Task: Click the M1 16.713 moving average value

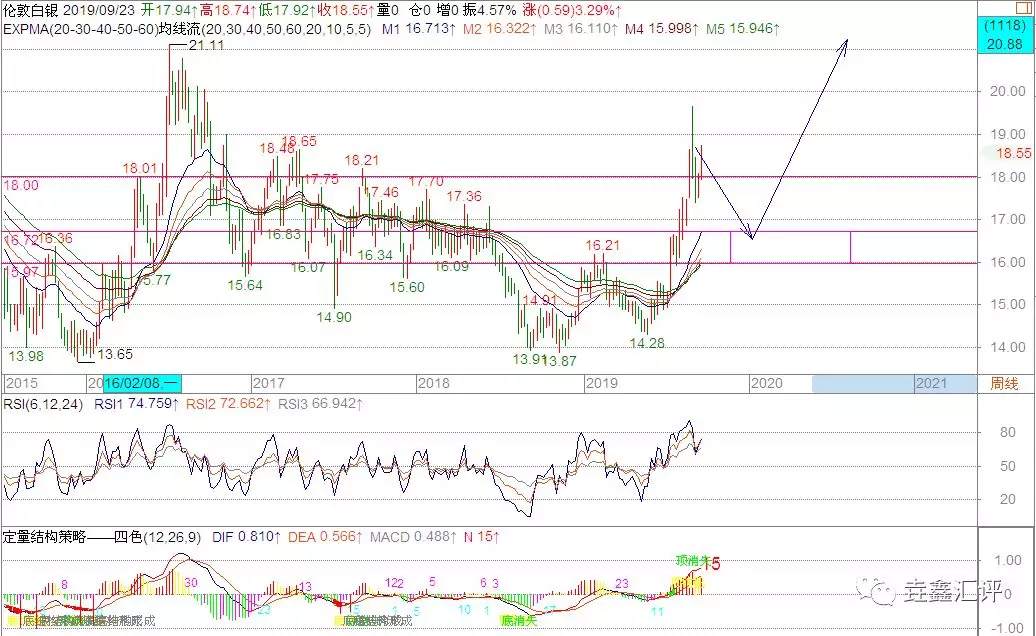Action: pos(419,29)
